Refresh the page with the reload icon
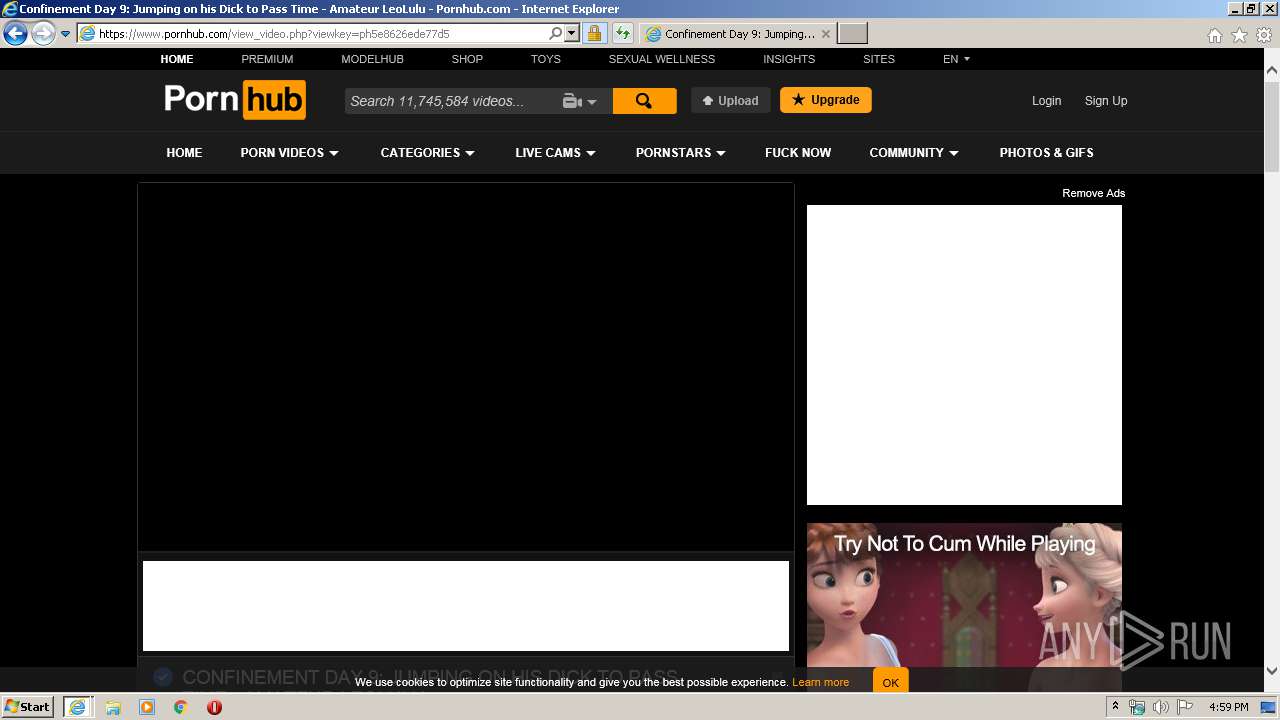The height and width of the screenshot is (720, 1280). (x=622, y=34)
